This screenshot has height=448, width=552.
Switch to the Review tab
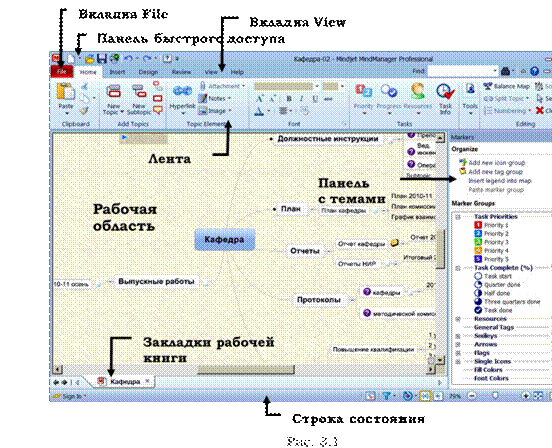(181, 72)
